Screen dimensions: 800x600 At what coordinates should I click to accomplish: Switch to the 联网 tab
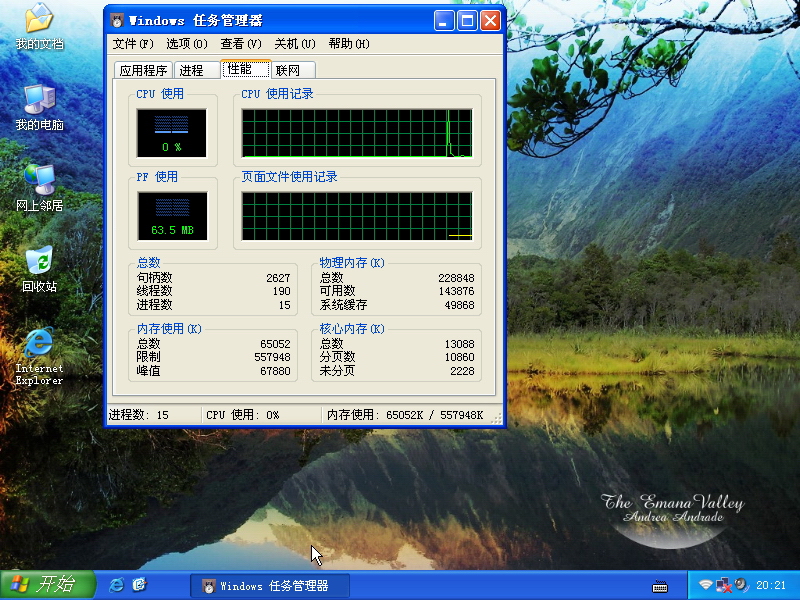[293, 70]
